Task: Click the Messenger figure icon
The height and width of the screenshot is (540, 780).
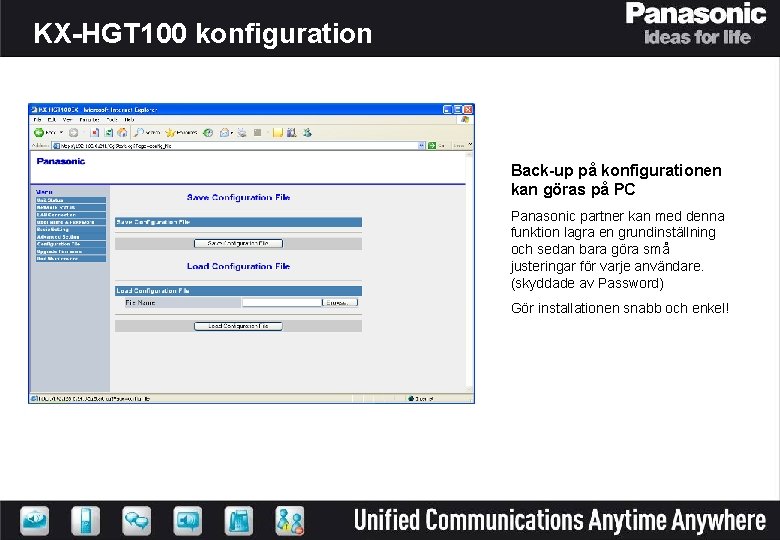Action: 307,132
